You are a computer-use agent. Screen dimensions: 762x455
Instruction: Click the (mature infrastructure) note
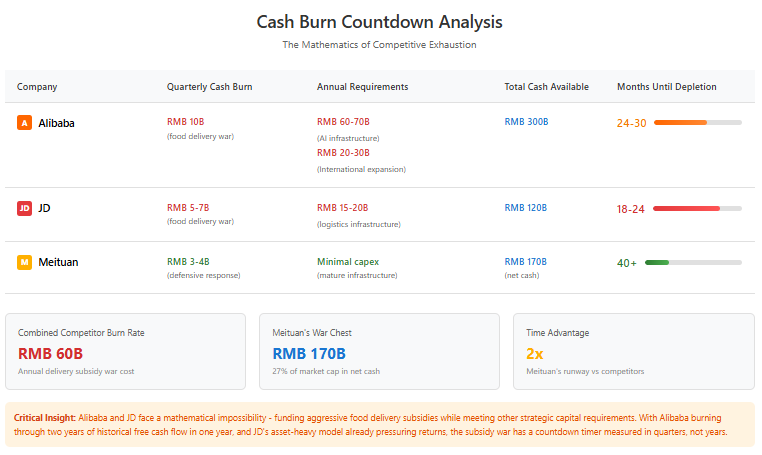pos(357,275)
